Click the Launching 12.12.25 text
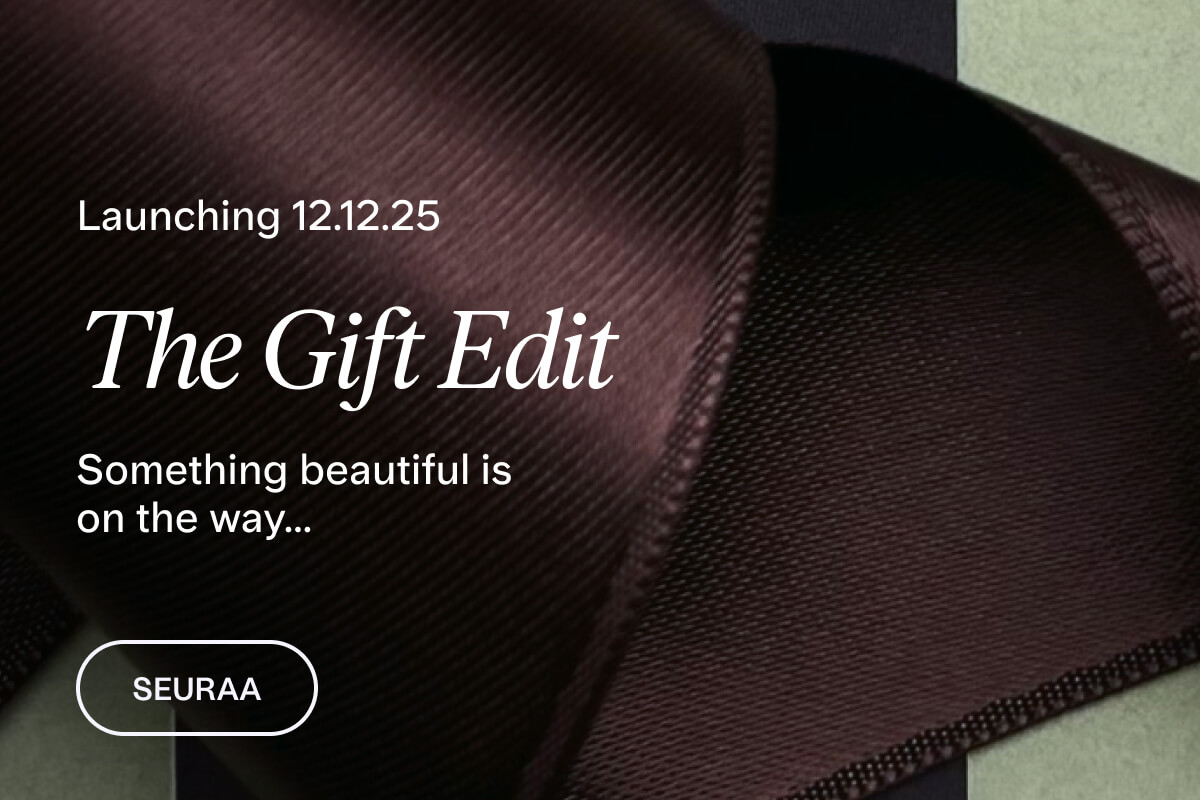This screenshot has width=1200, height=800. click(259, 217)
